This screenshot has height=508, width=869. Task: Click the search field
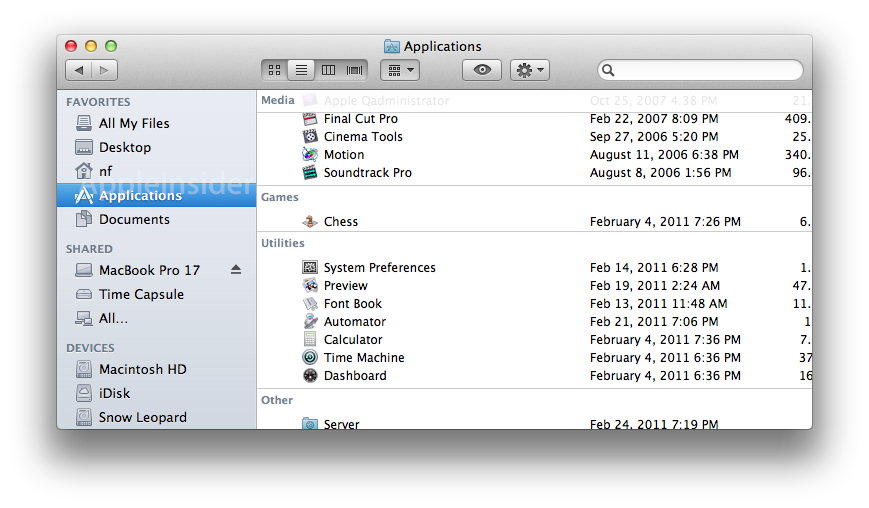click(x=700, y=70)
